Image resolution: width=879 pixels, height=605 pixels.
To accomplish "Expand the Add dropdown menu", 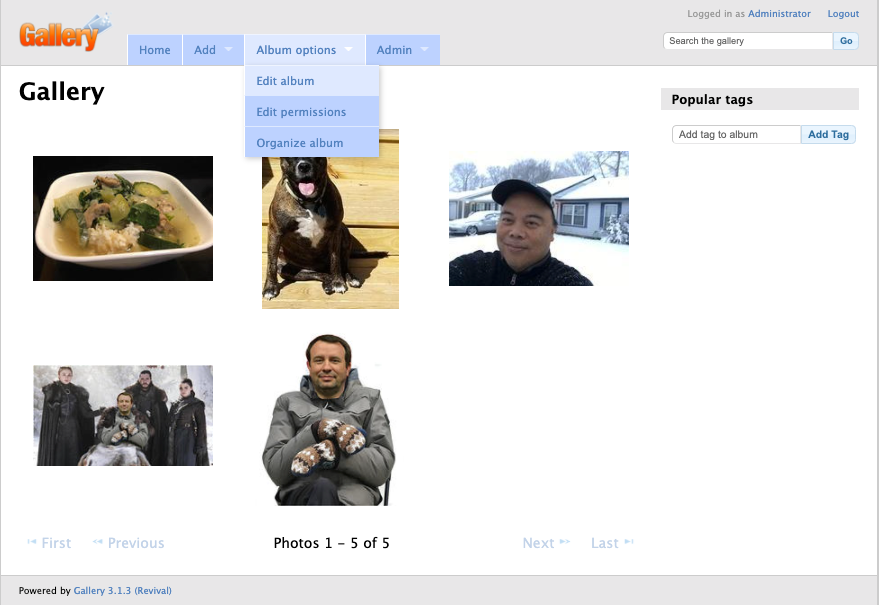I will pos(212,50).
